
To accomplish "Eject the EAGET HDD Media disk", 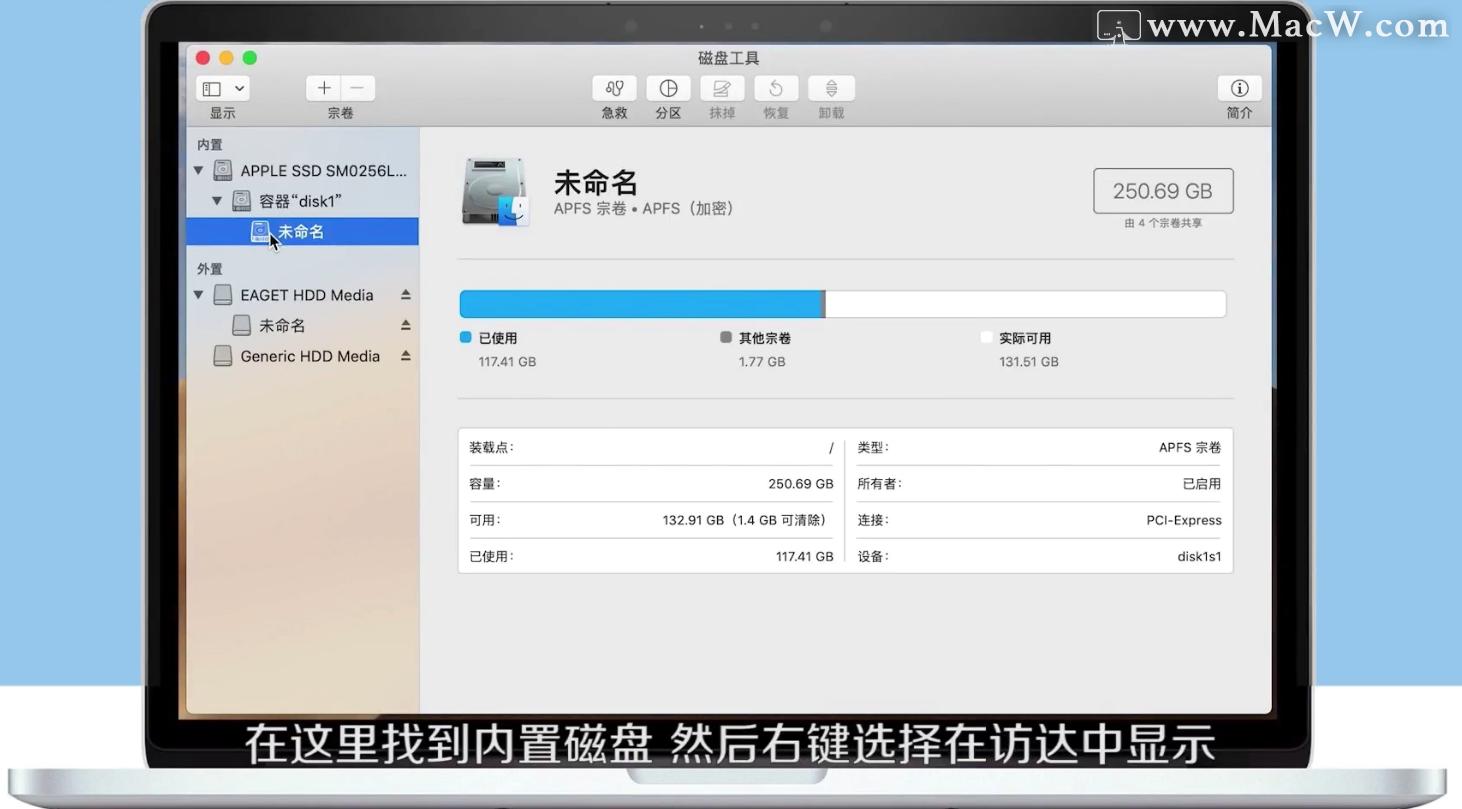I will 406,294.
